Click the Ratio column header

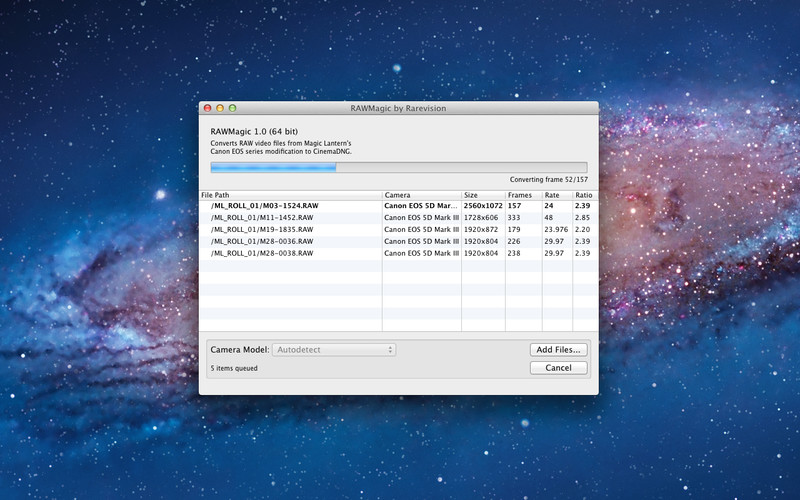(x=584, y=195)
